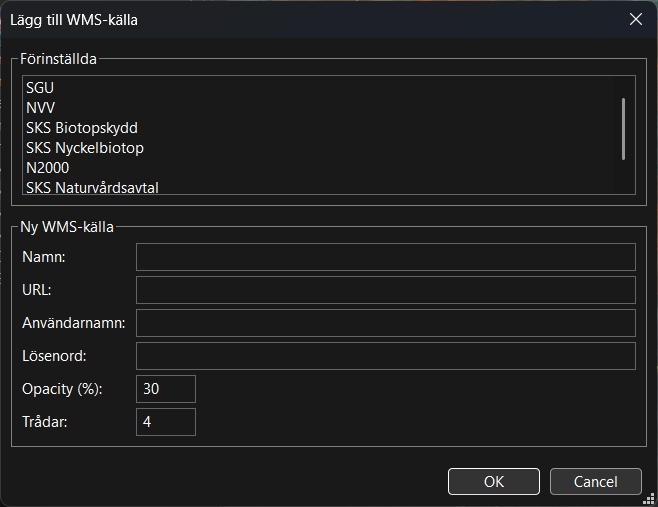This screenshot has height=507, width=658.
Task: Click the Lösenord password field
Action: pyautogui.click(x=386, y=356)
